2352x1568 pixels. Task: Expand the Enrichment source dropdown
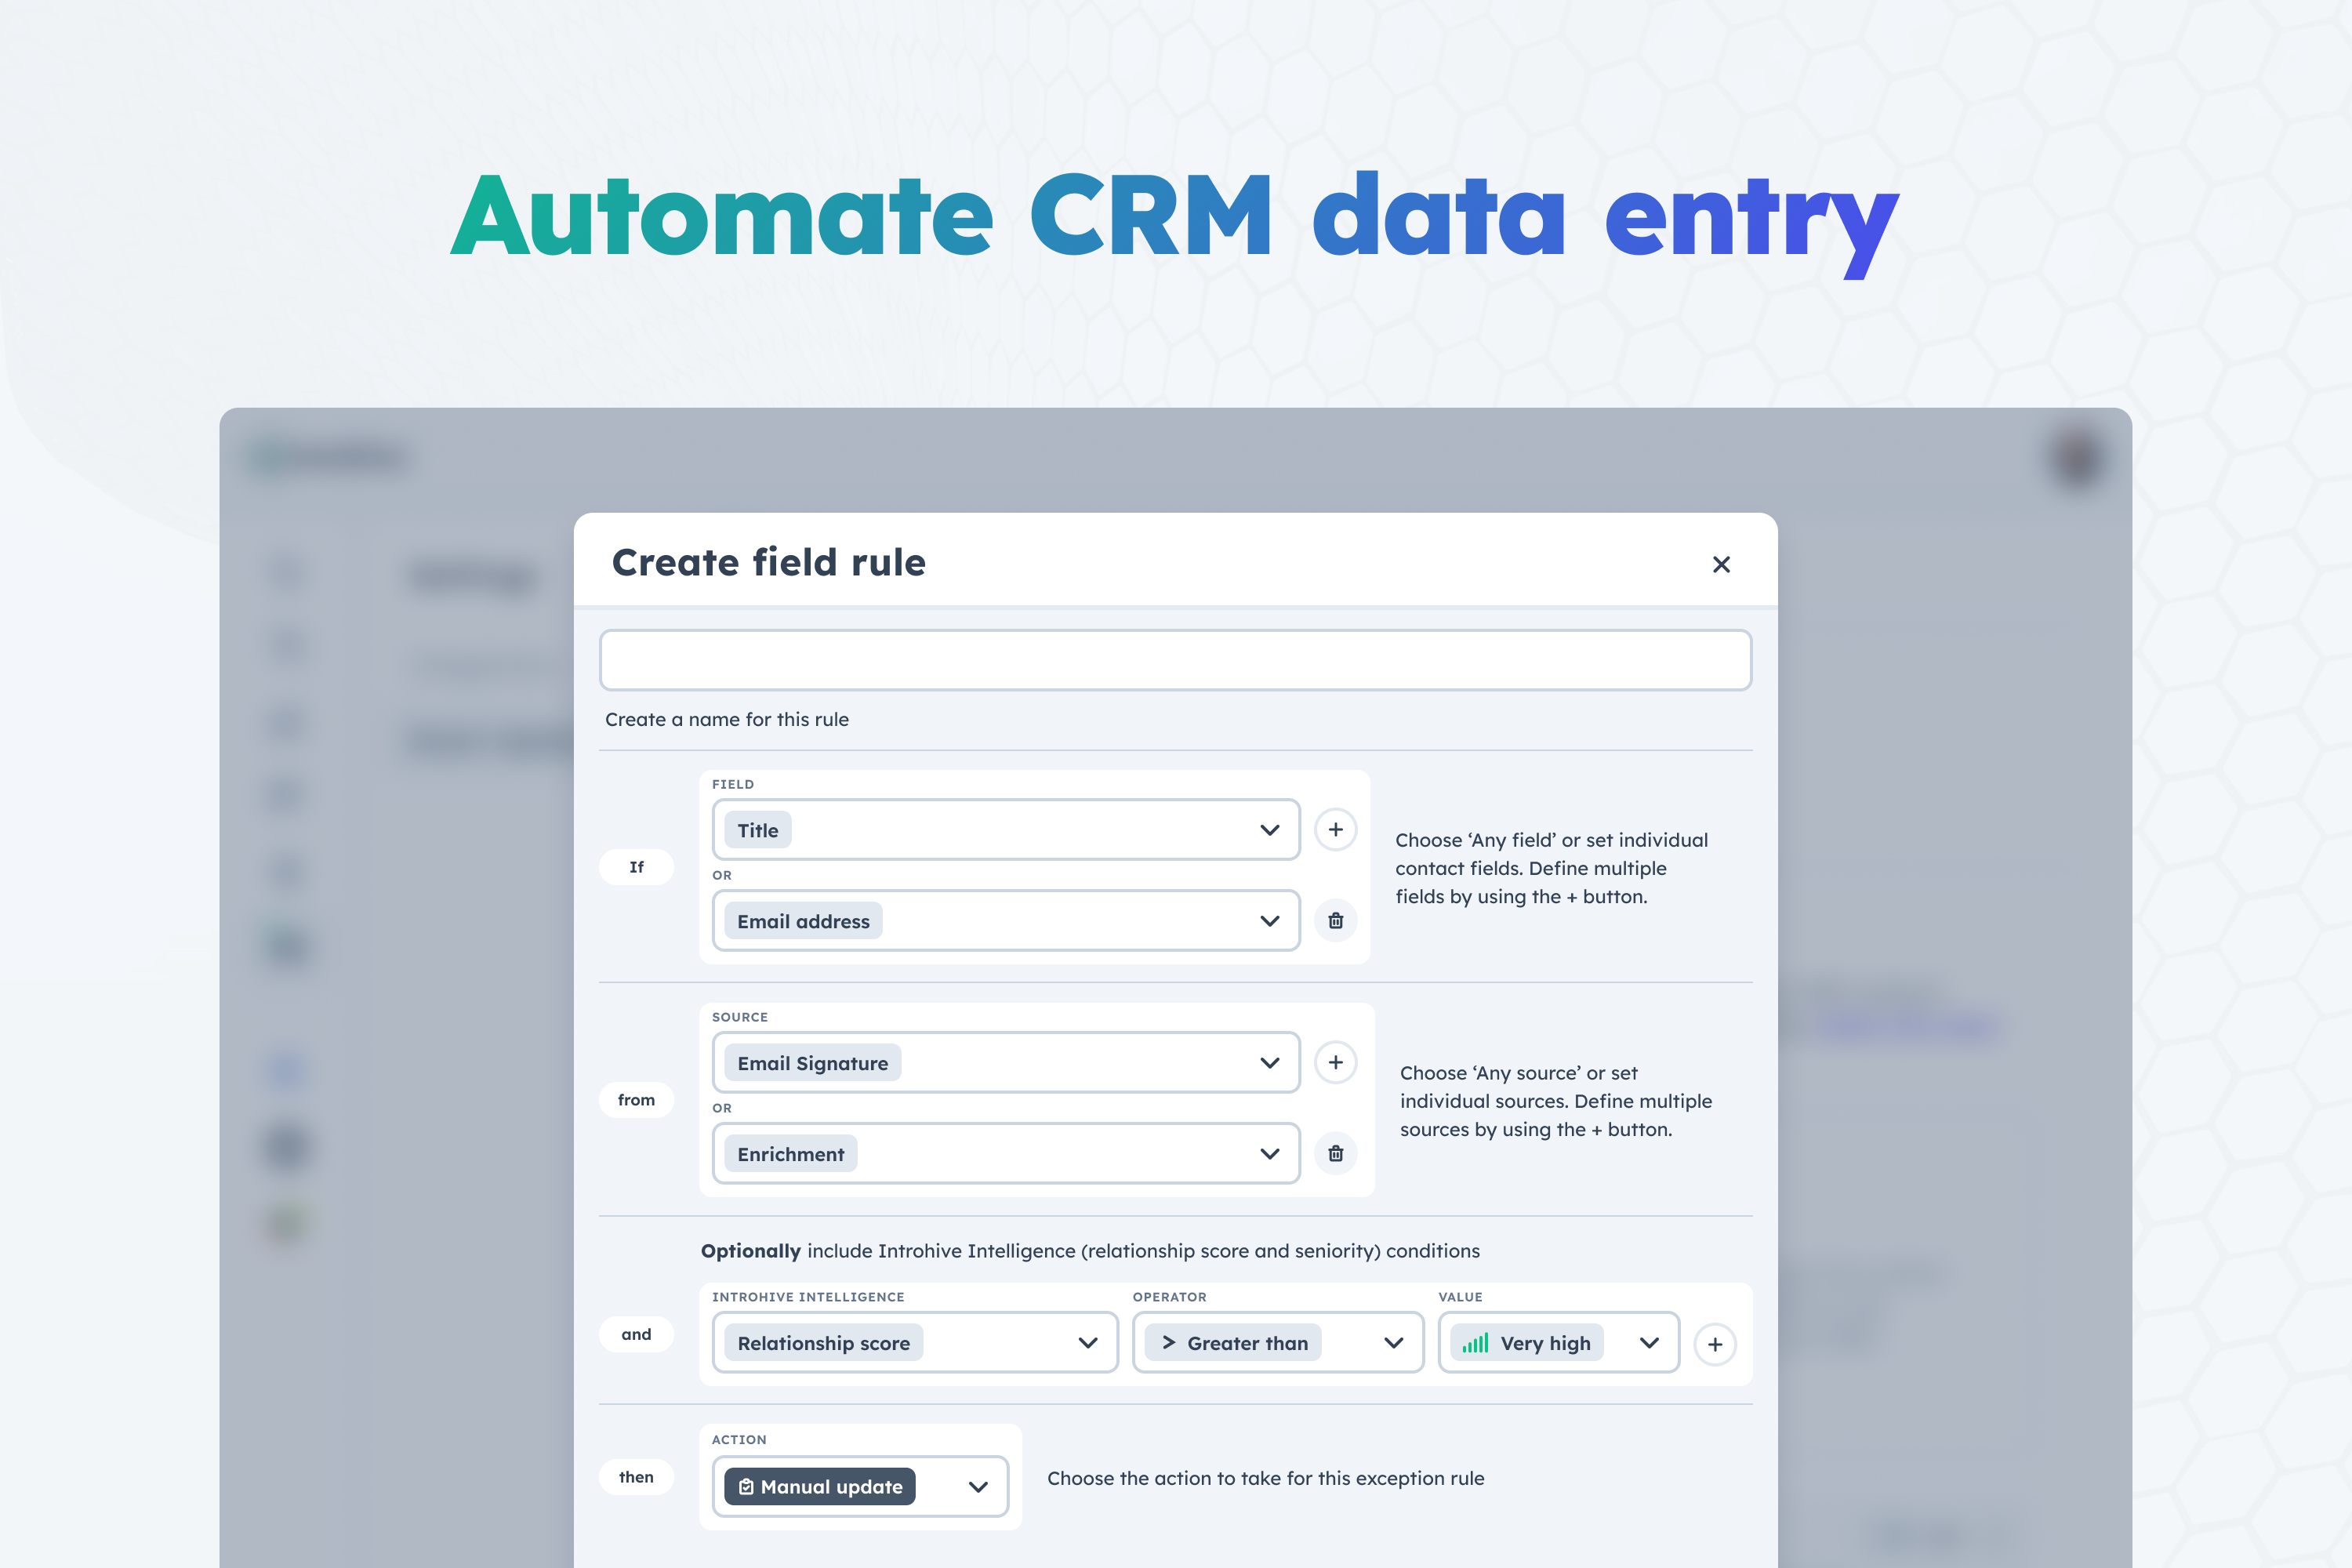1269,1154
